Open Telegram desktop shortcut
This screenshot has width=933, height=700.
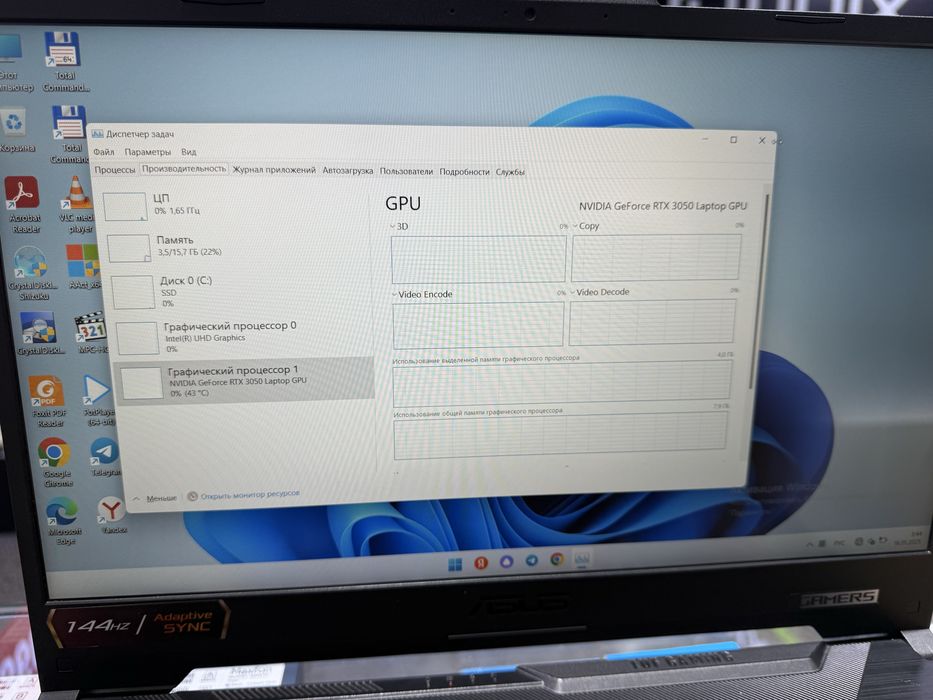point(105,457)
